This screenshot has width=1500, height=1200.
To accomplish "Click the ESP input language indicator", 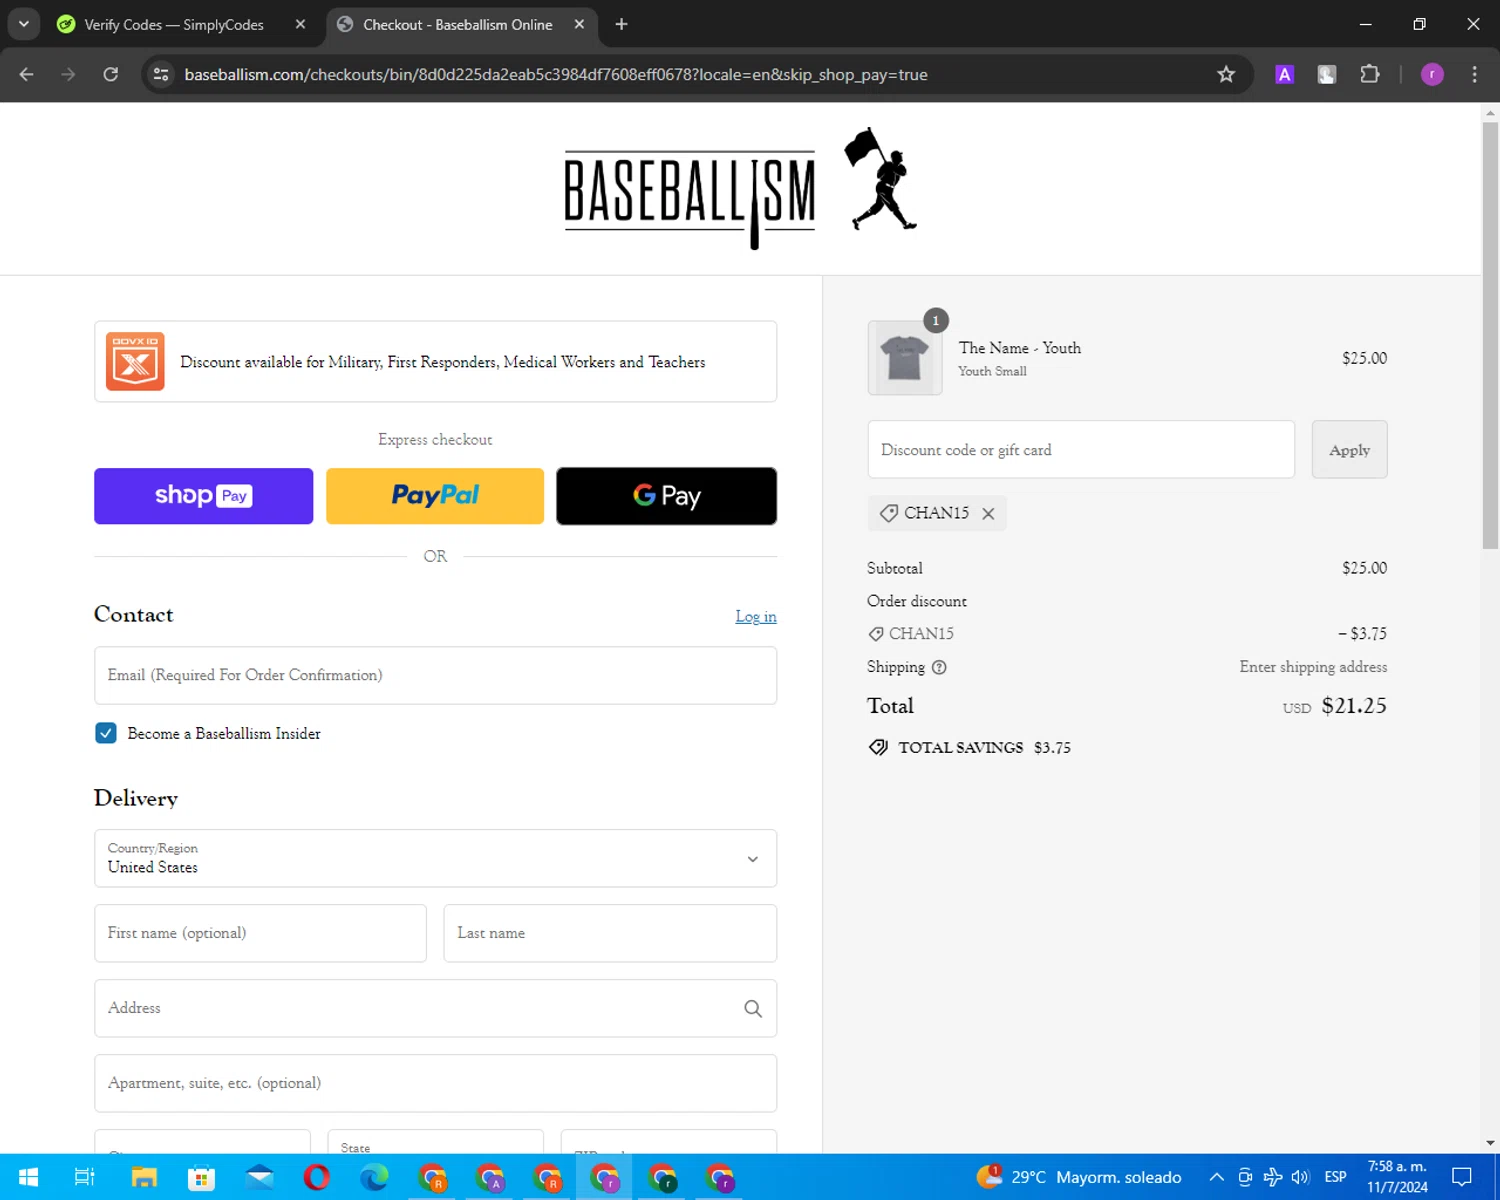I will [x=1335, y=1177].
